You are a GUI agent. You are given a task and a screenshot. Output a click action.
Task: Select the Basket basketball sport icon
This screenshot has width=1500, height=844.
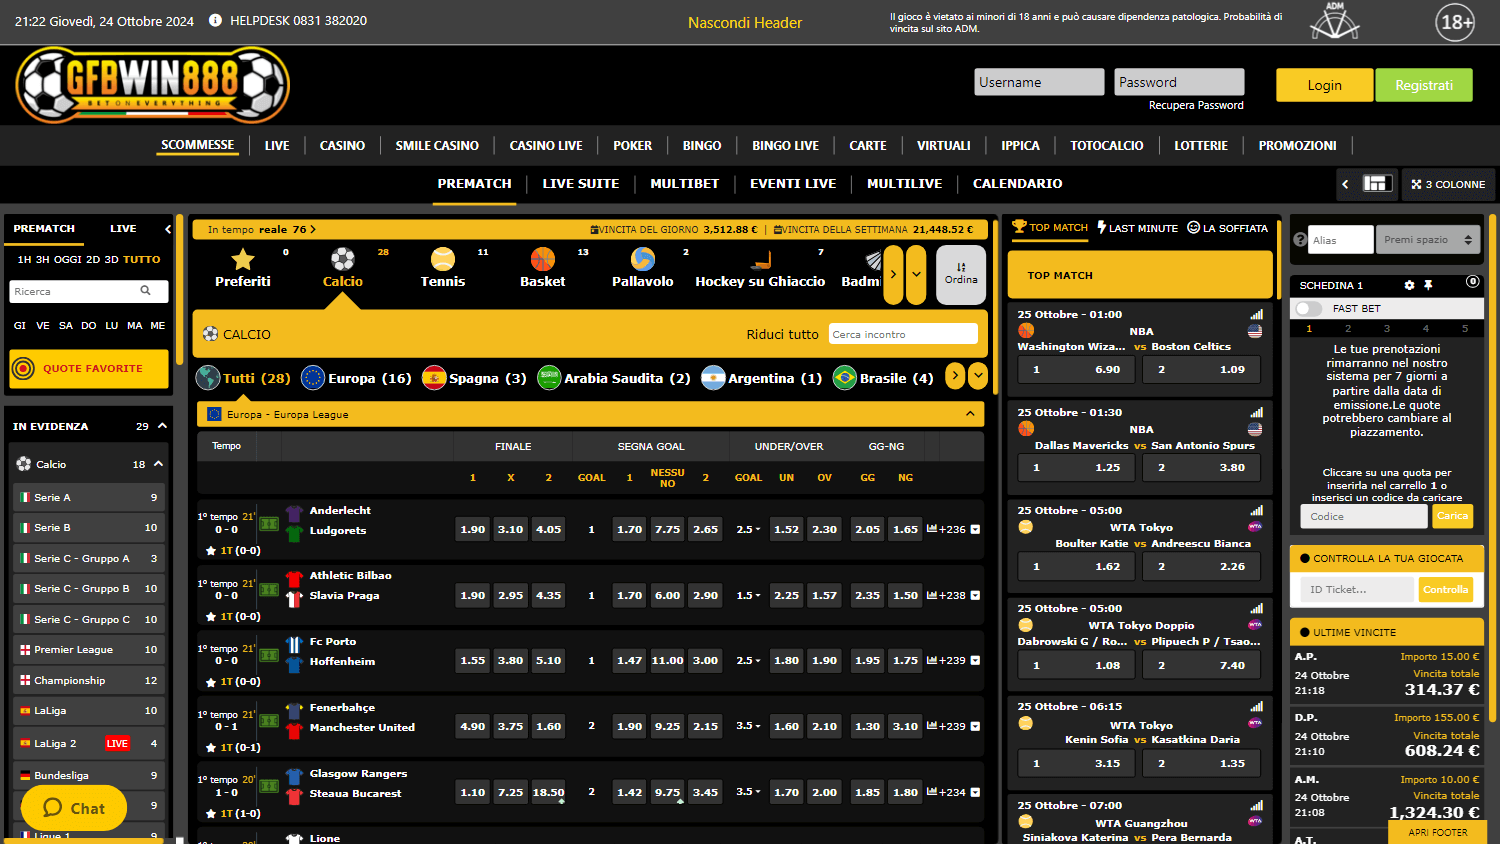point(543,260)
